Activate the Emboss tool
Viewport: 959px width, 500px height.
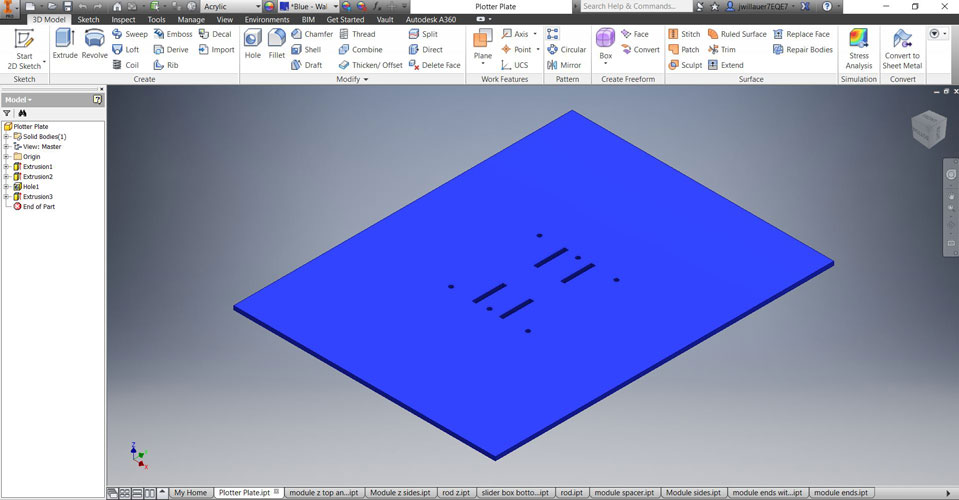pyautogui.click(x=173, y=34)
